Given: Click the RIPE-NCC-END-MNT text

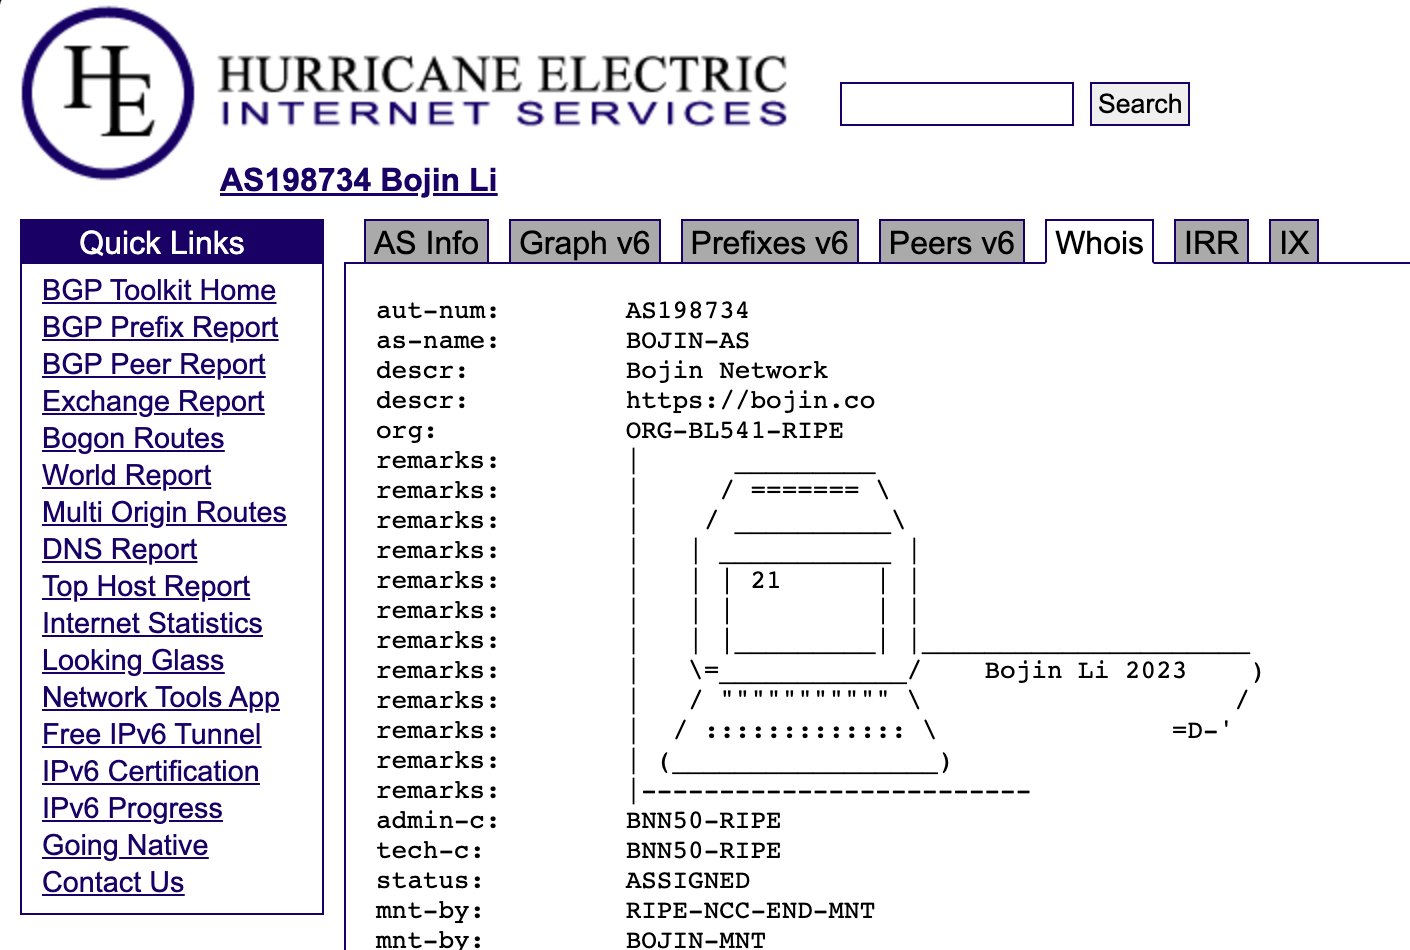Looking at the screenshot, I should tap(750, 910).
